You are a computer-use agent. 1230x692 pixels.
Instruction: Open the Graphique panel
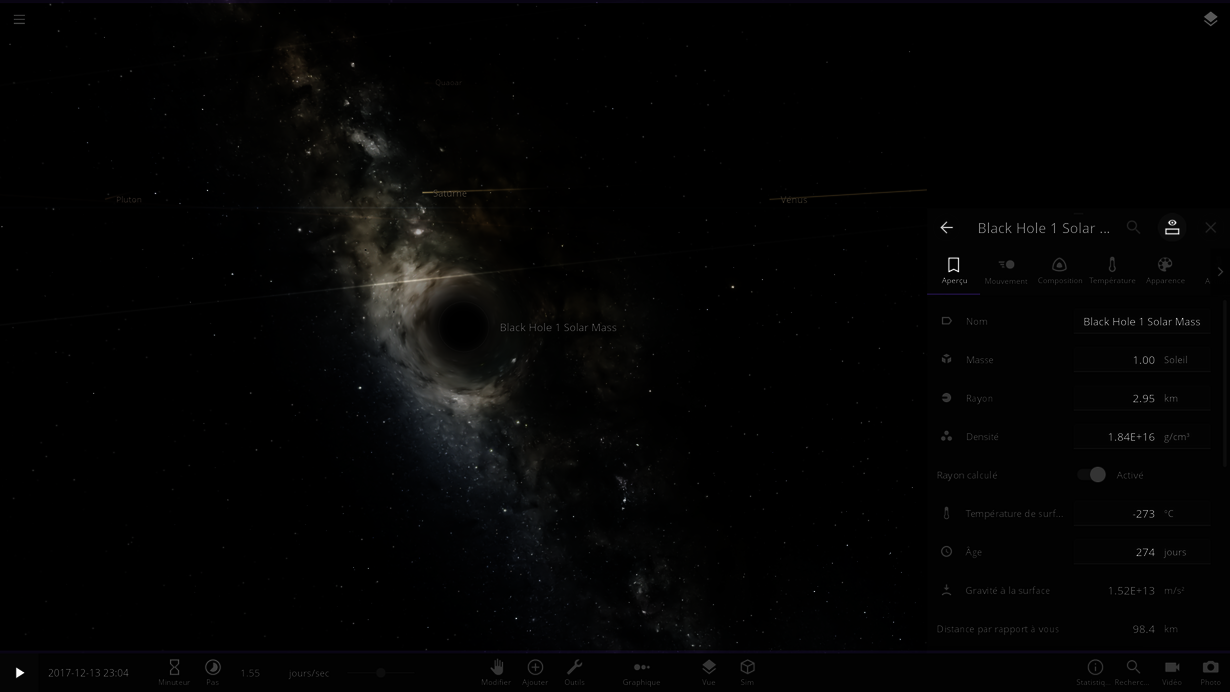(642, 671)
